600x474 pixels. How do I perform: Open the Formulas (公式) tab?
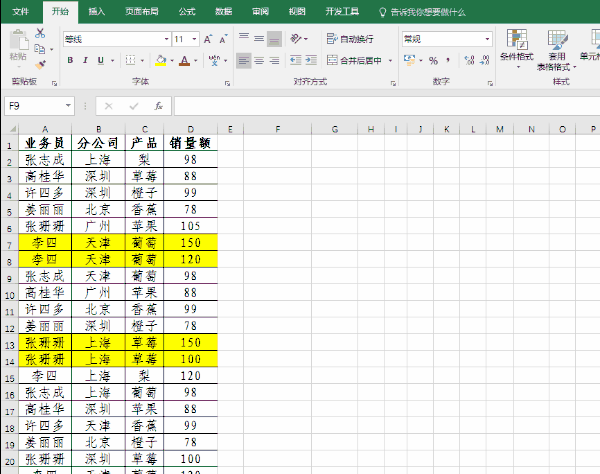coord(186,11)
